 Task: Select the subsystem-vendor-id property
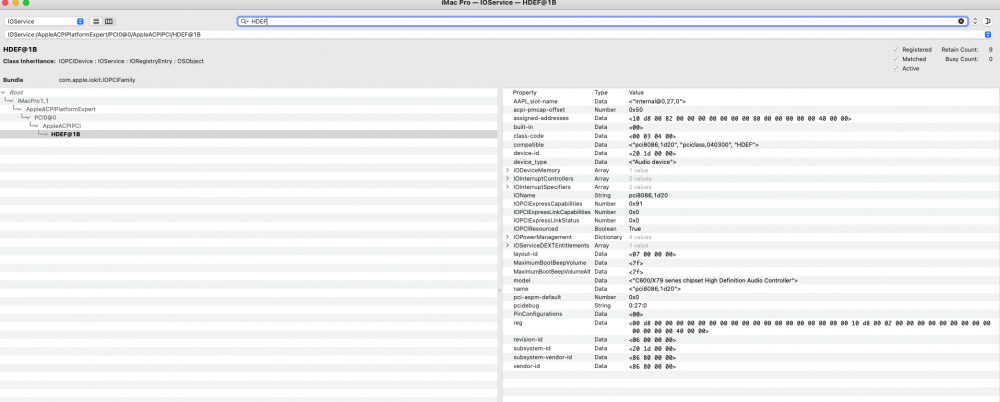[751, 357]
